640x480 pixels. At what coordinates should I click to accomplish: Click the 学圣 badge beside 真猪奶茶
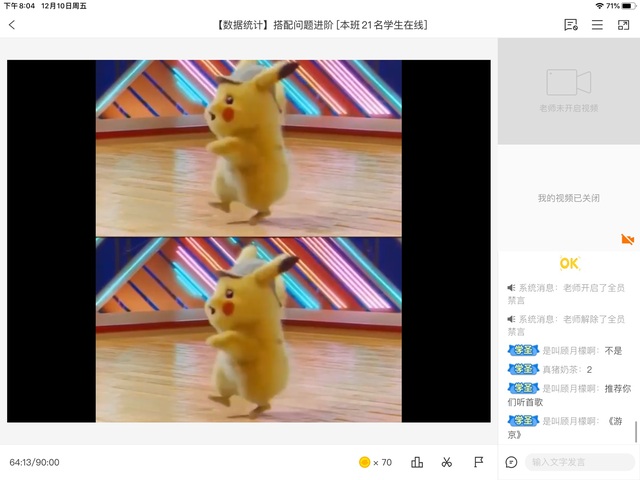523,369
